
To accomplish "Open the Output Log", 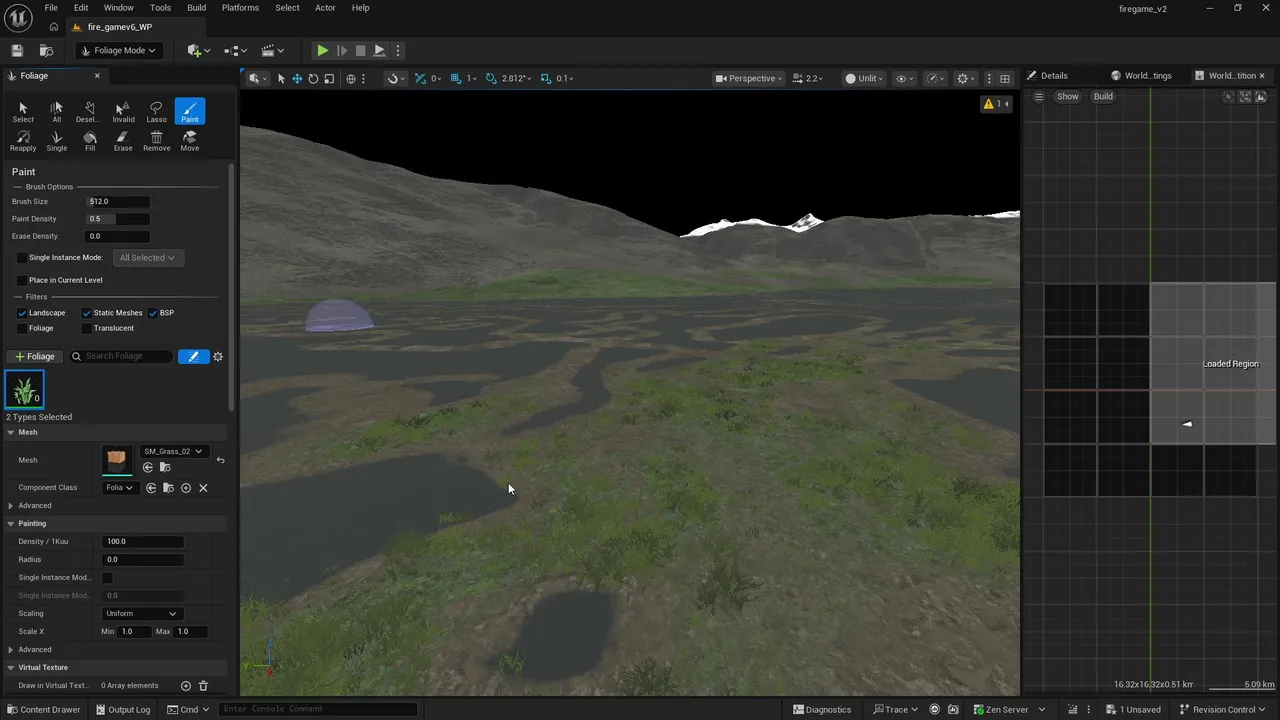I will 123,710.
